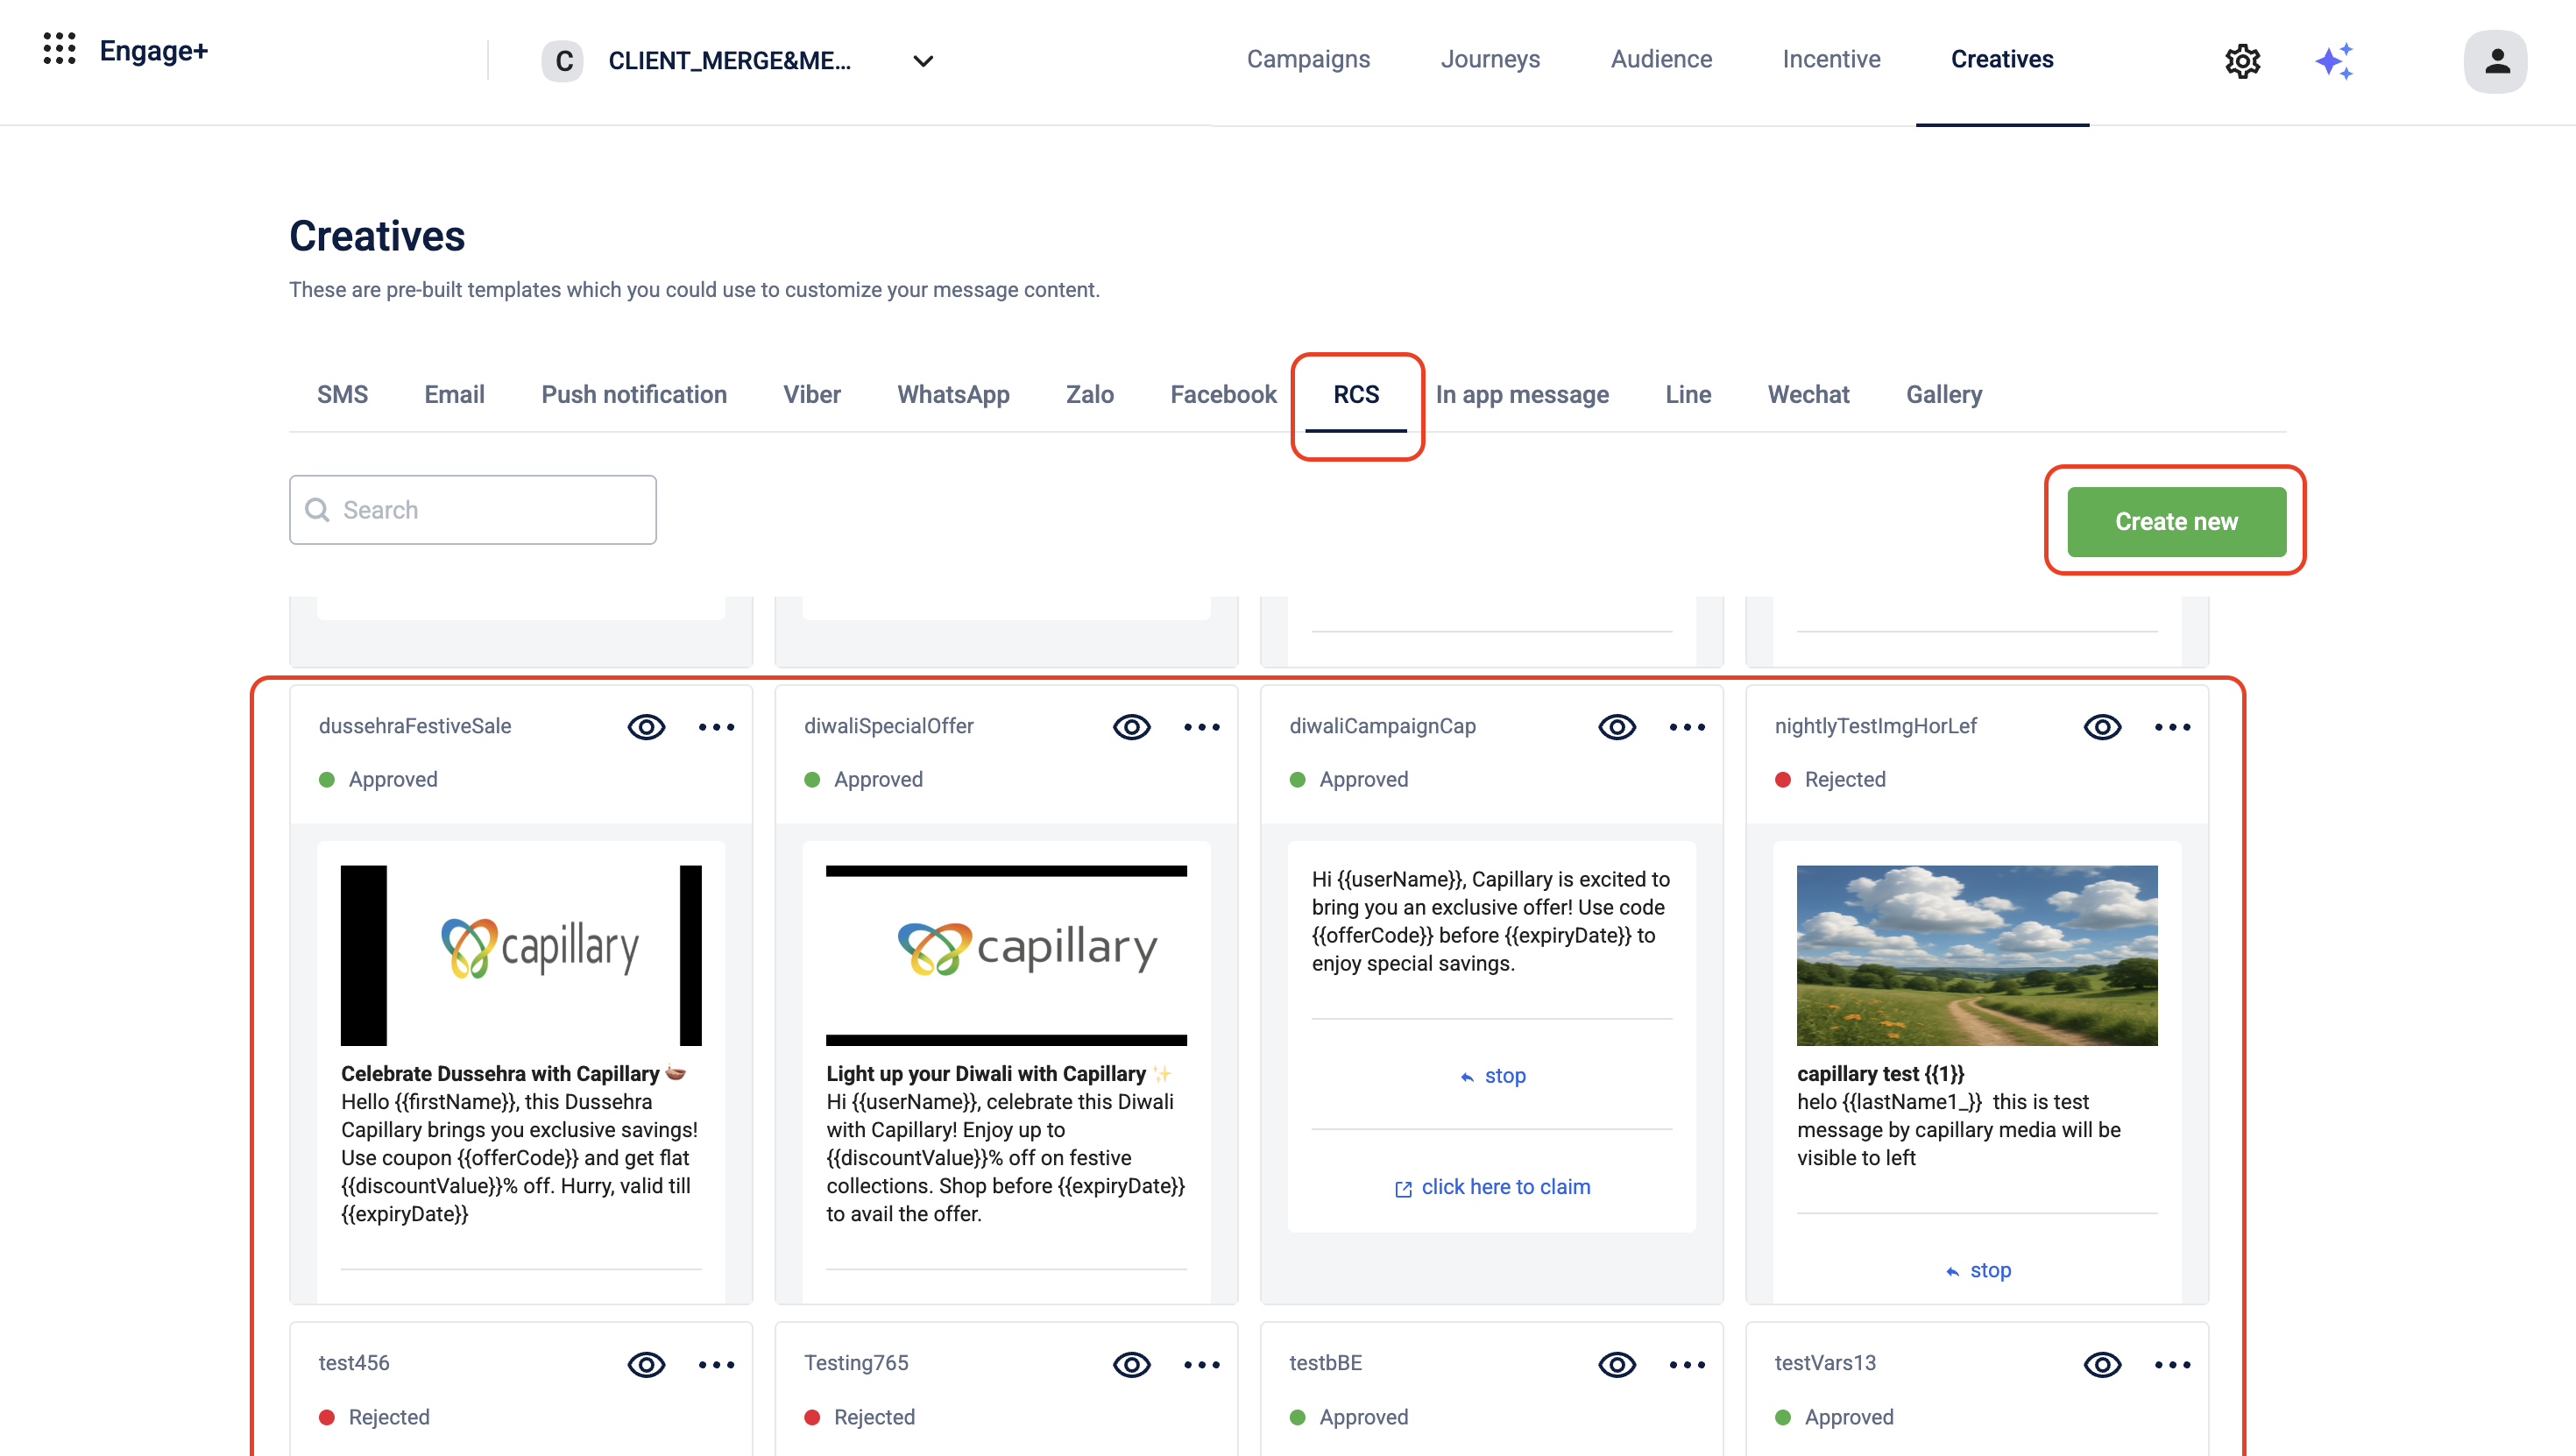Screen dimensions: 2576x1456
Task: Go to Campaigns in top navigation
Action: click(1308, 59)
